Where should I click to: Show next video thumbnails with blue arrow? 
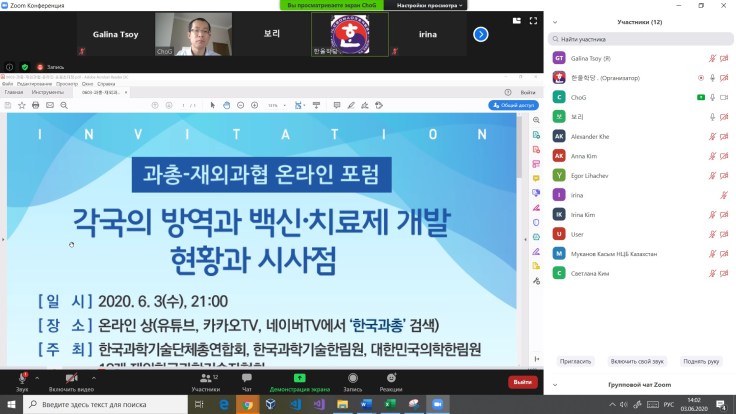point(480,34)
